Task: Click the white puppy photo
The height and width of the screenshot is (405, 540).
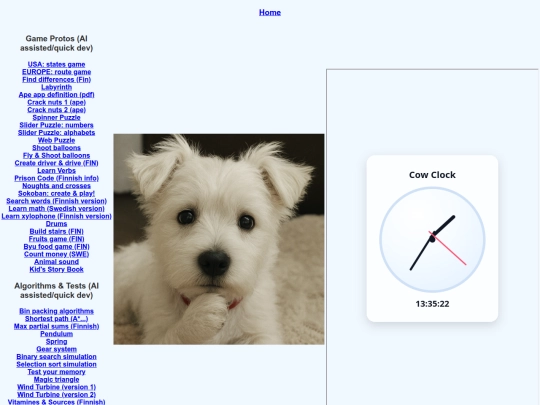Action: click(219, 239)
